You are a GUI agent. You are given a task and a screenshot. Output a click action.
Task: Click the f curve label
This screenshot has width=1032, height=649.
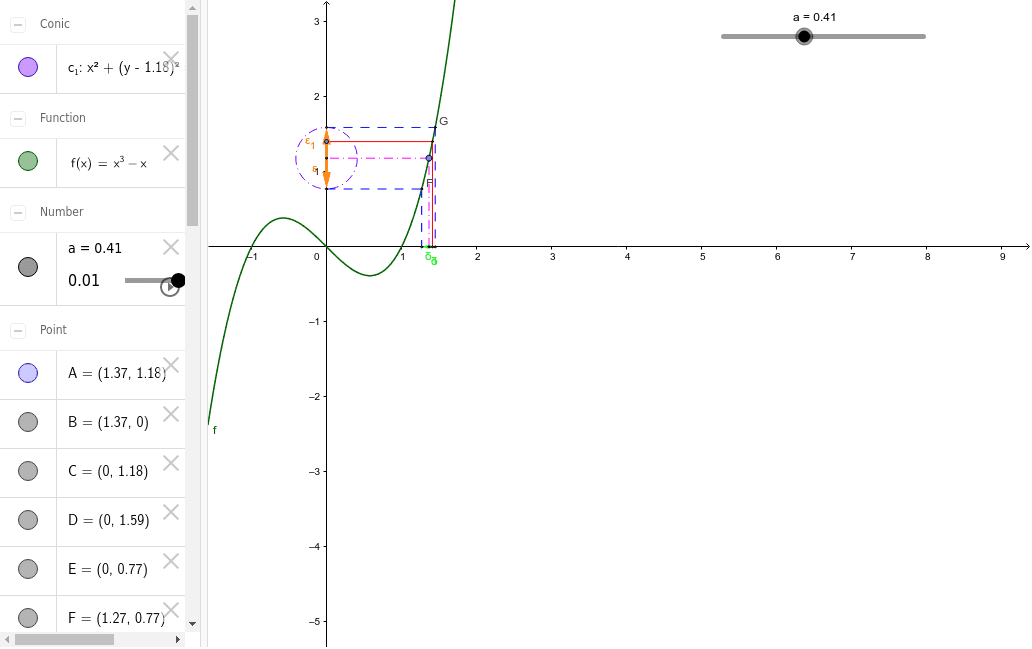pyautogui.click(x=215, y=430)
